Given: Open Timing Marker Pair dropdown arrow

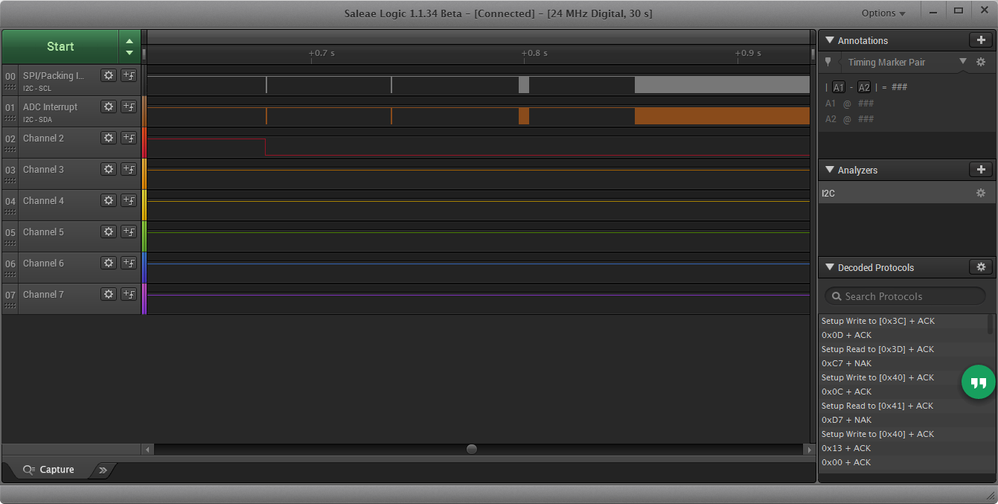Looking at the screenshot, I should coord(963,61).
